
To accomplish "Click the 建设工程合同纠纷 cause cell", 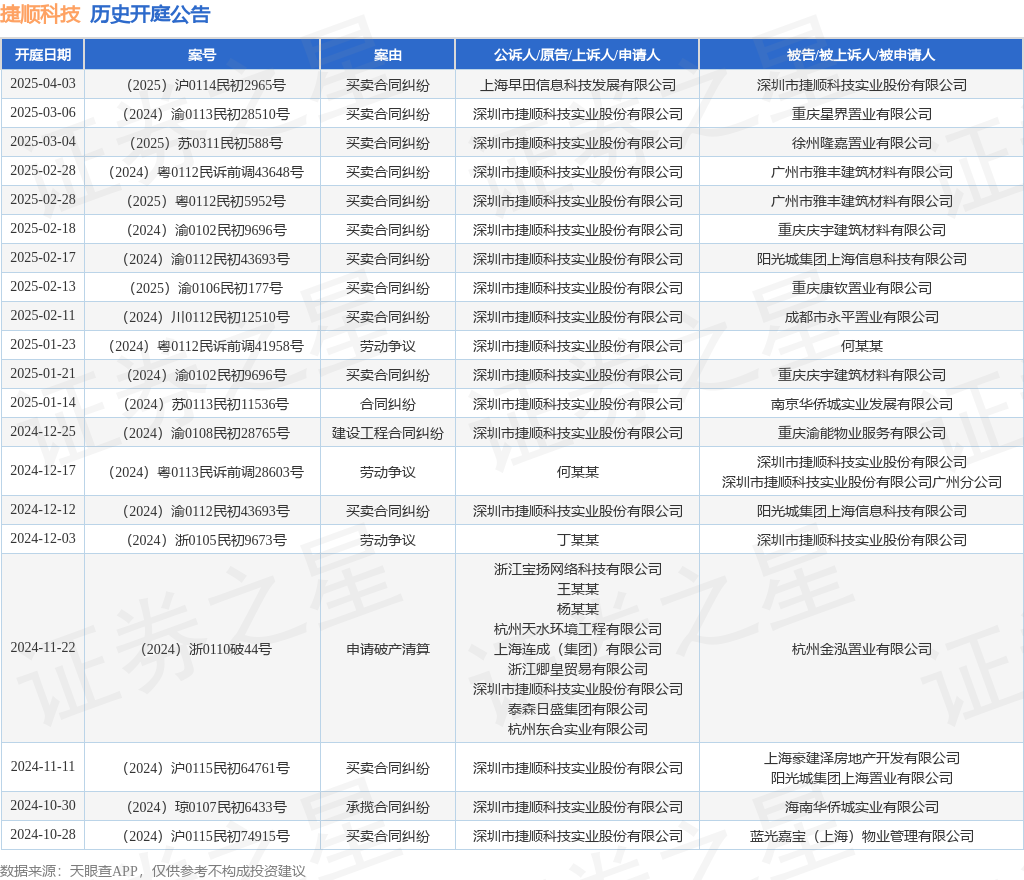I will (x=388, y=433).
